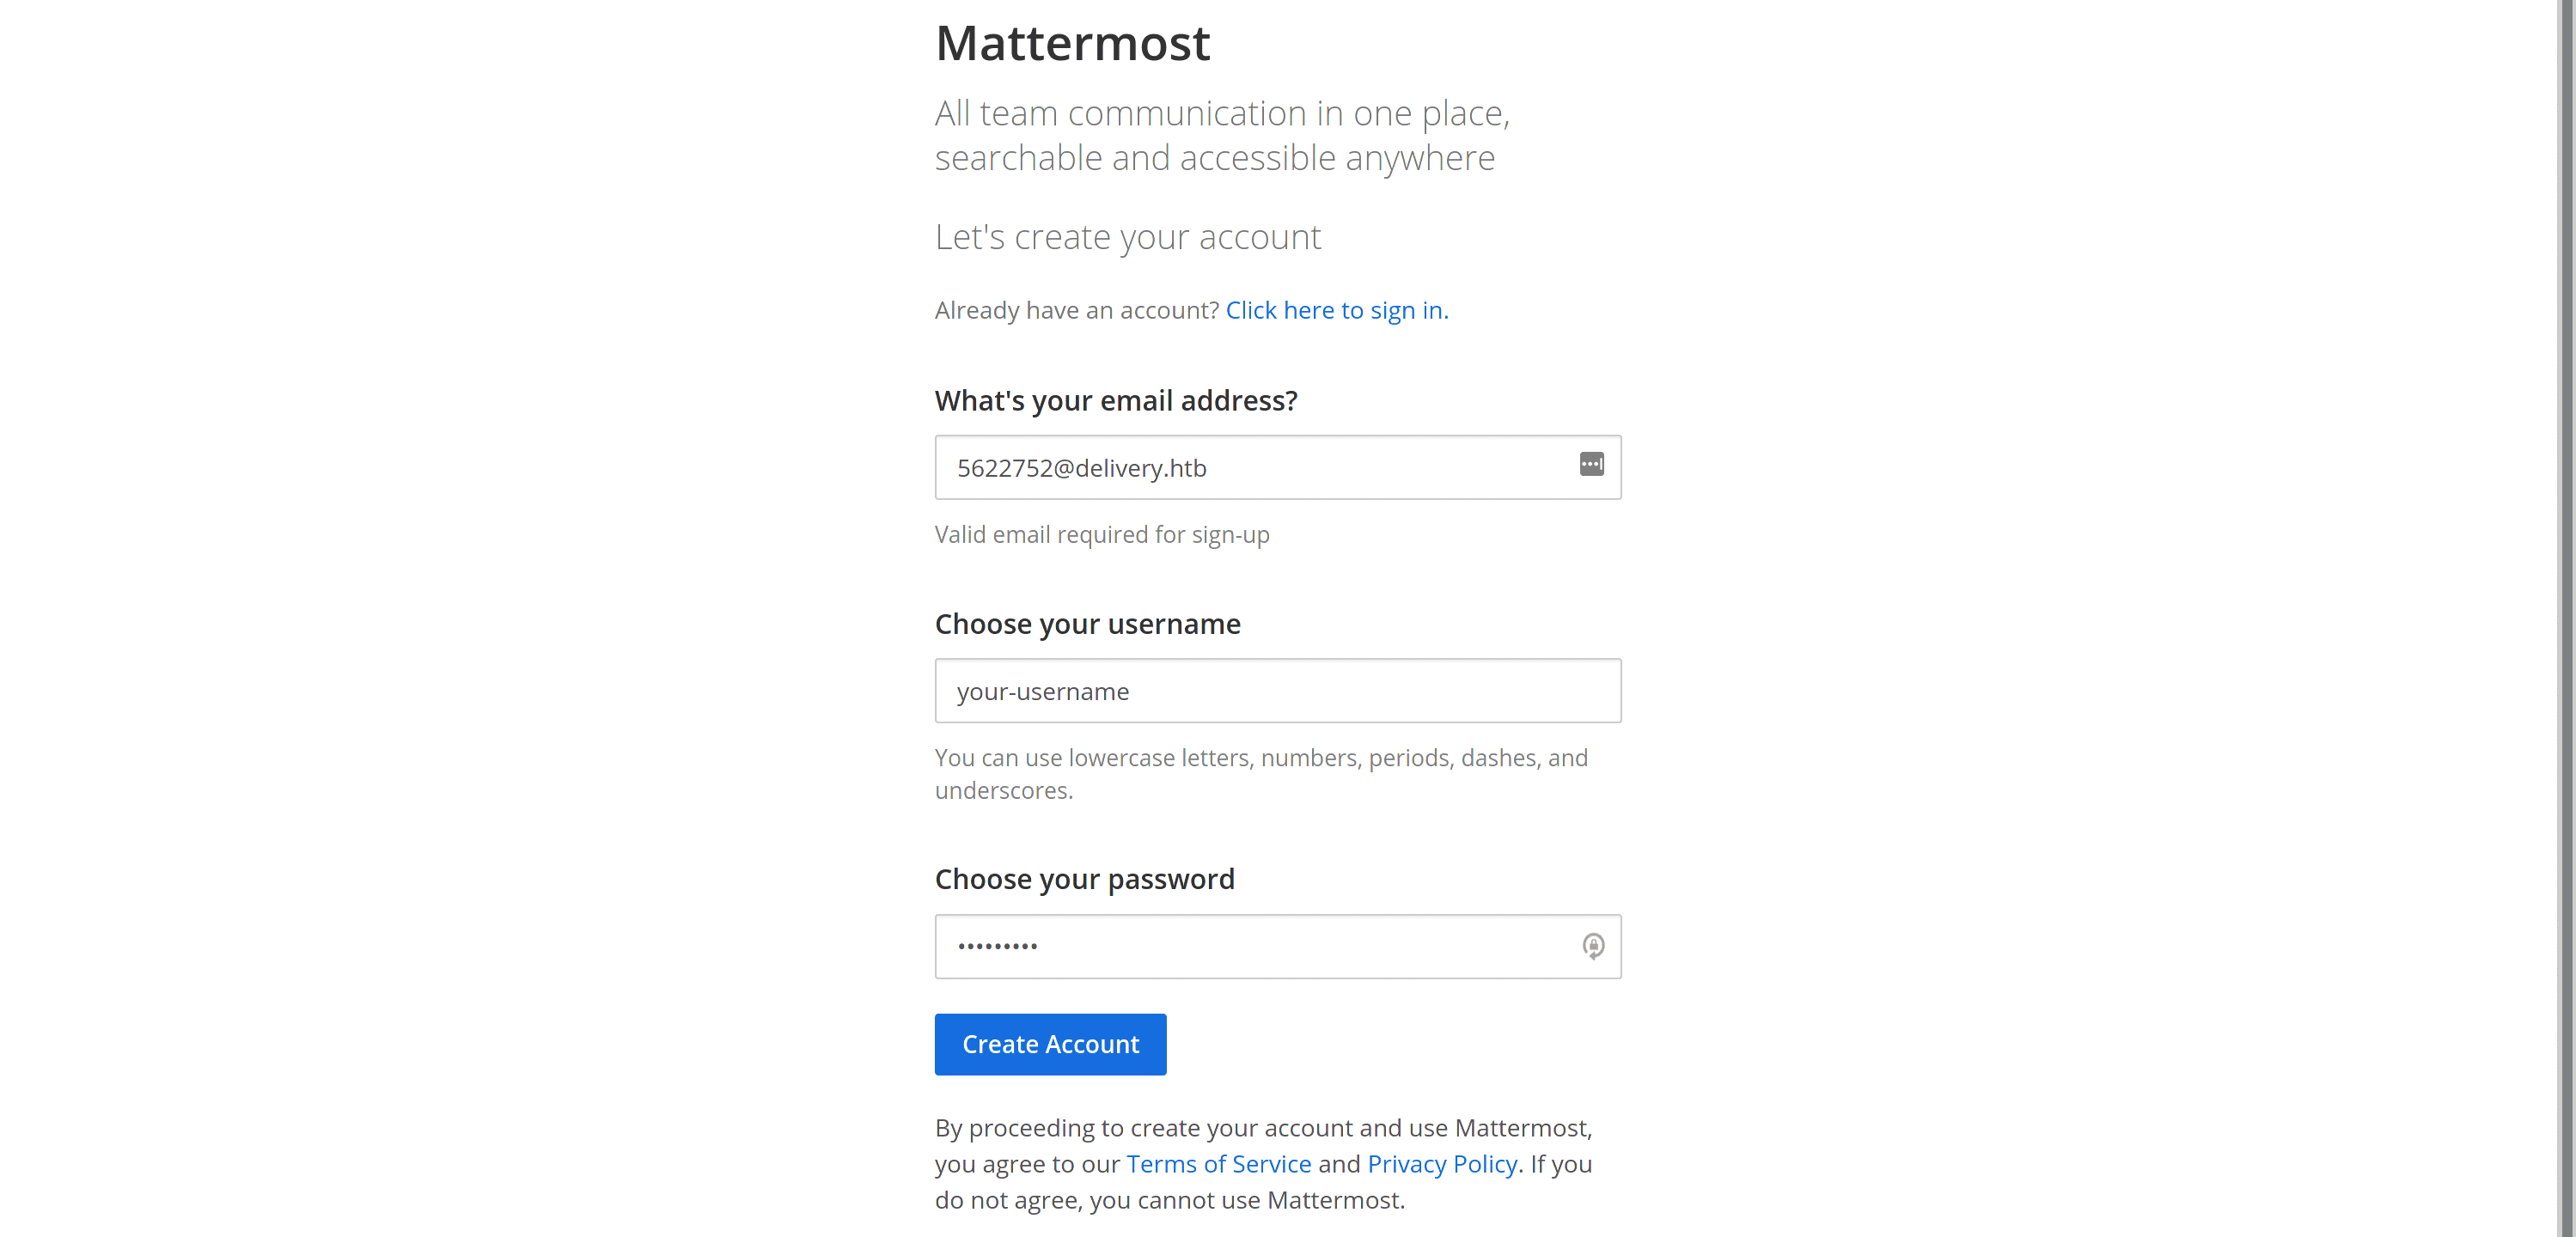Click the password generator icon in password field
This screenshot has height=1237, width=2576.
click(x=1593, y=946)
